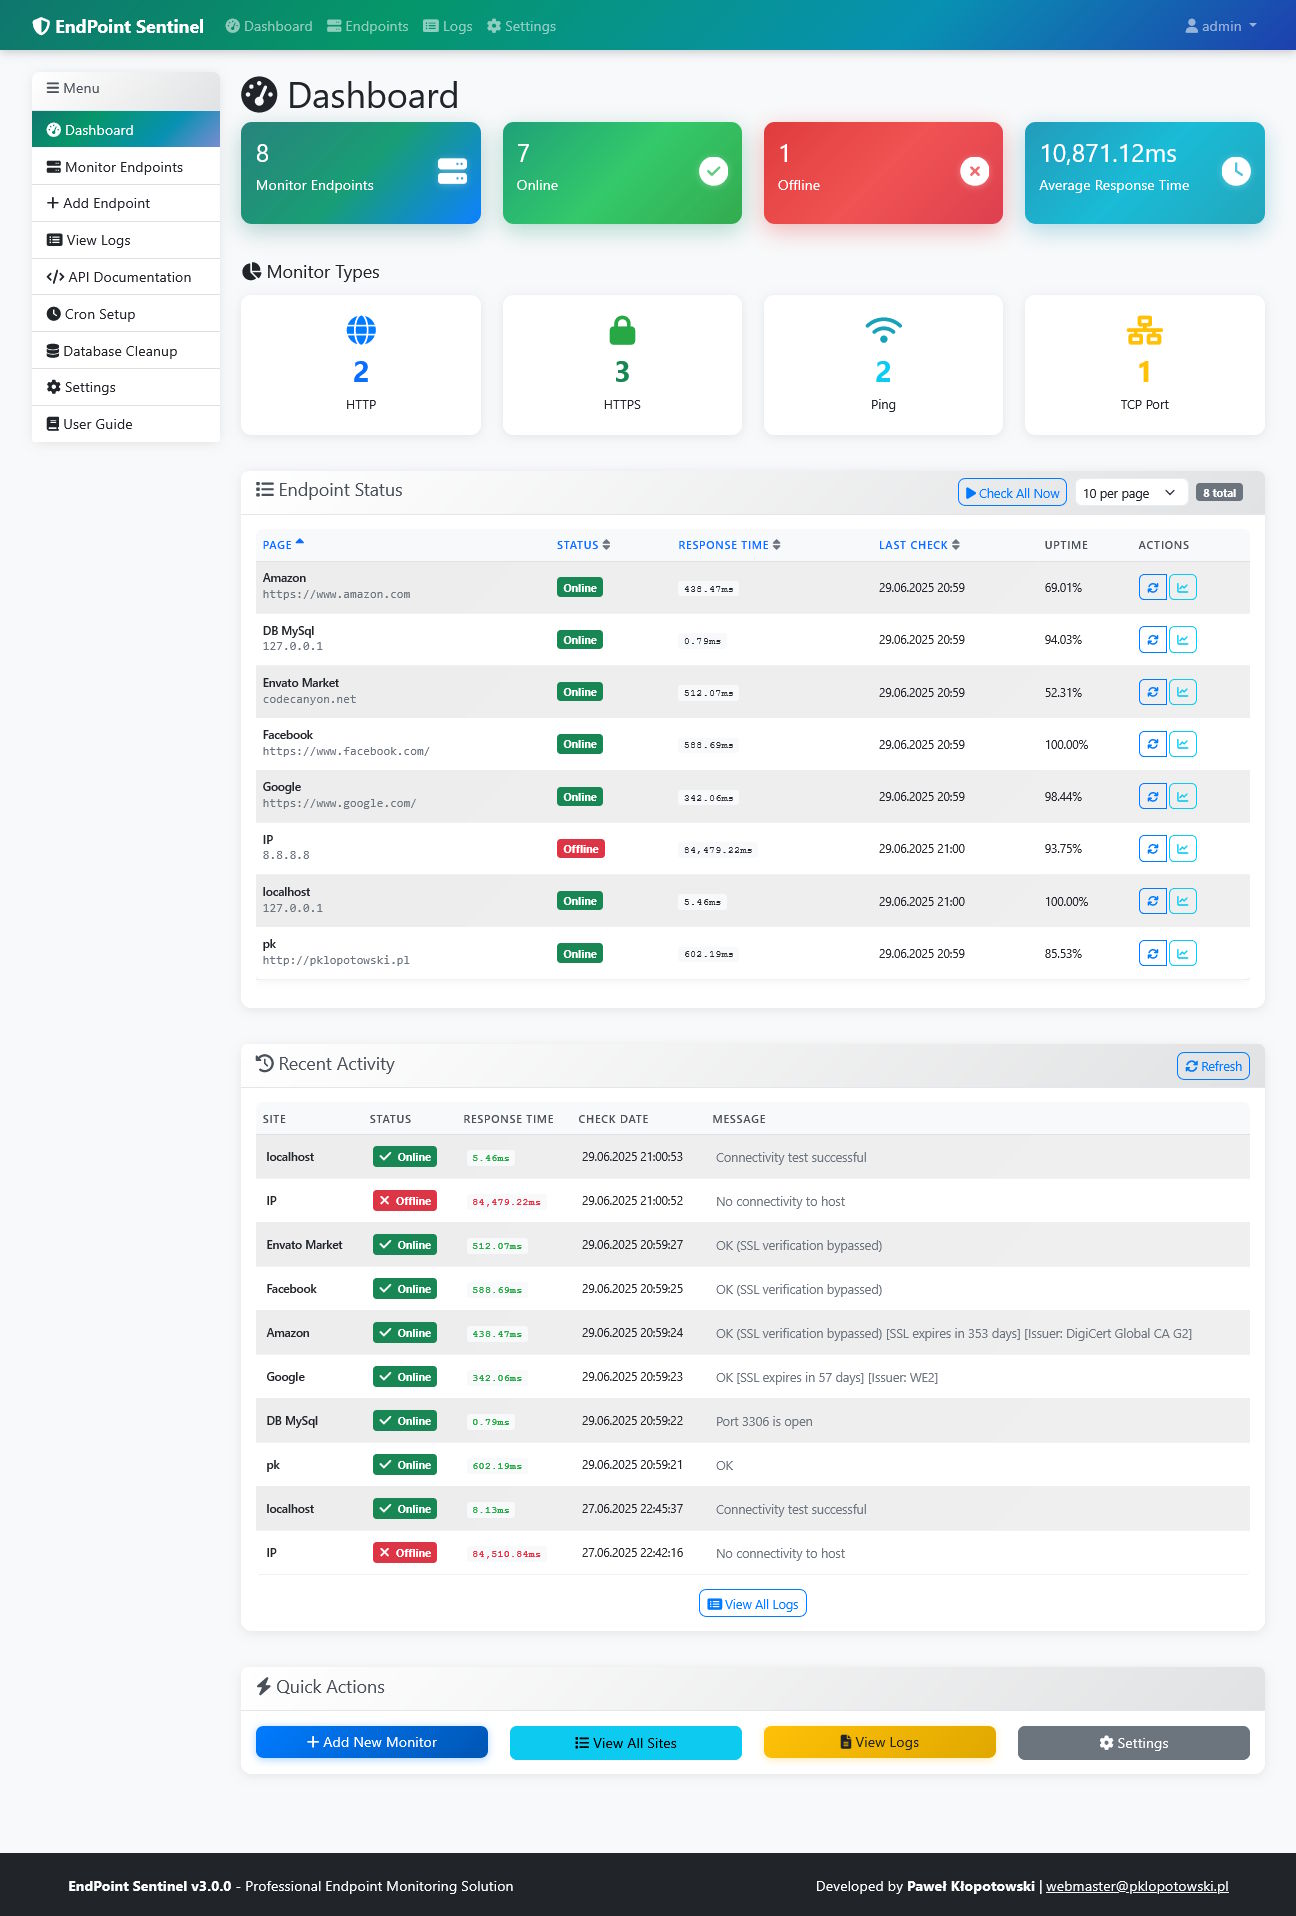Image resolution: width=1296 pixels, height=1916 pixels.
Task: Select Monitor Endpoints in sidebar
Action: pyautogui.click(x=126, y=167)
